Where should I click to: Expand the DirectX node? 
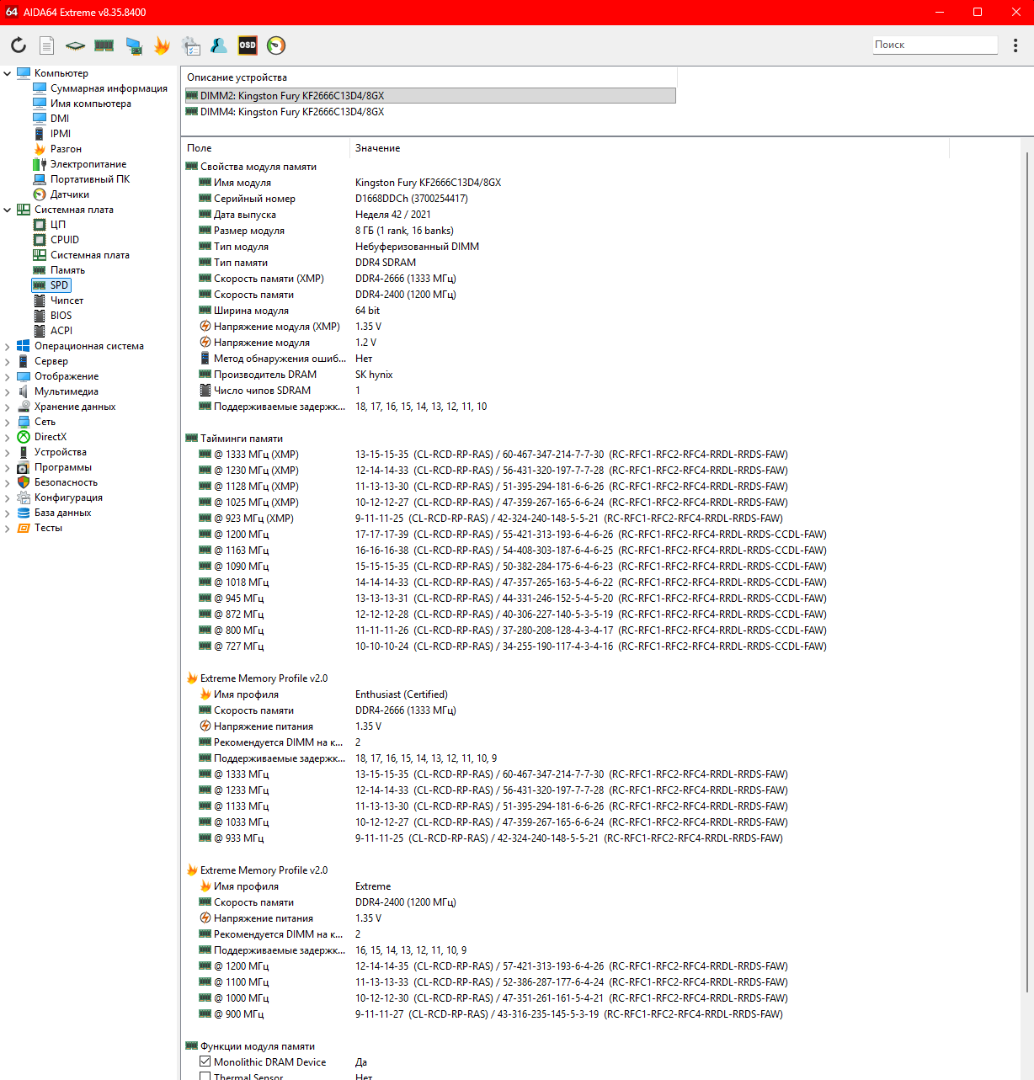pyautogui.click(x=8, y=437)
